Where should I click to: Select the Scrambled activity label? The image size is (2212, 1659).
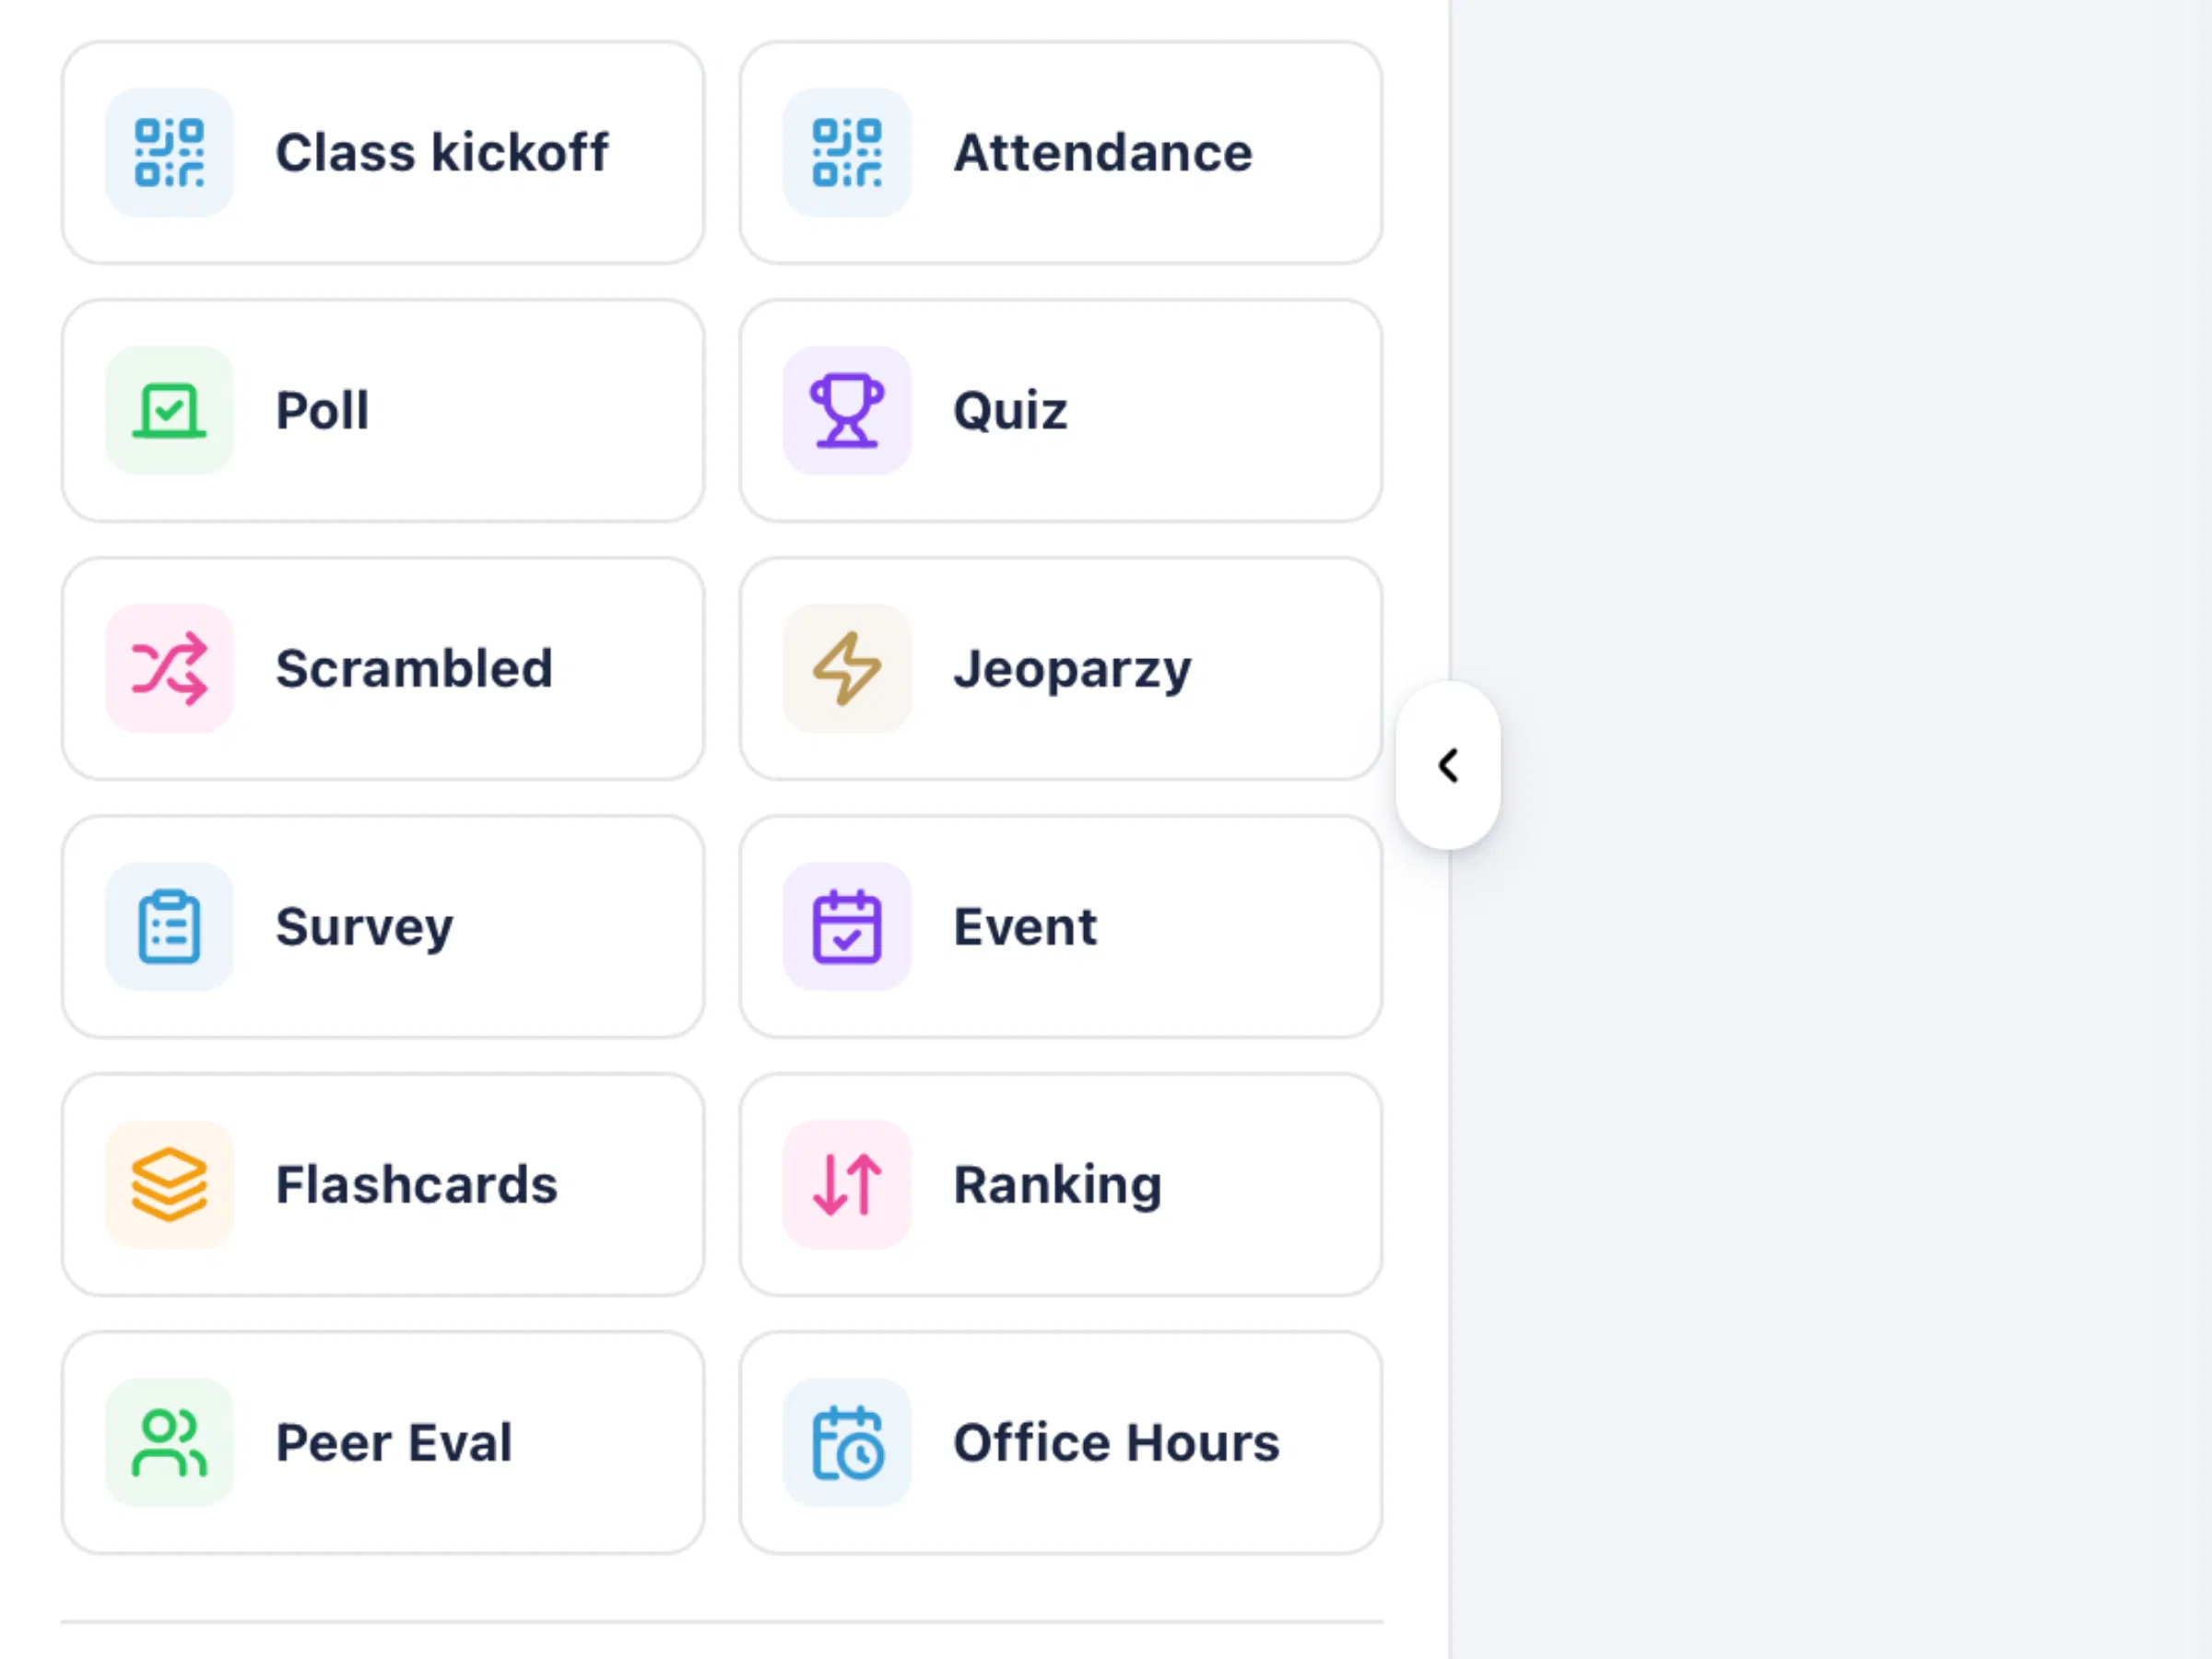pyautogui.click(x=414, y=668)
